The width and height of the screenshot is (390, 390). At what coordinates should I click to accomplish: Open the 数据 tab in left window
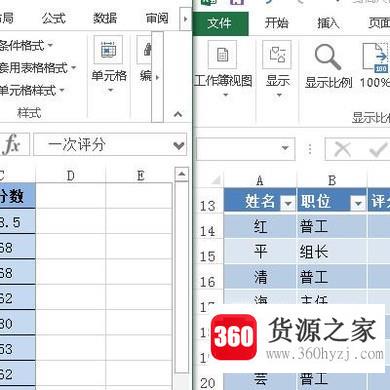105,18
